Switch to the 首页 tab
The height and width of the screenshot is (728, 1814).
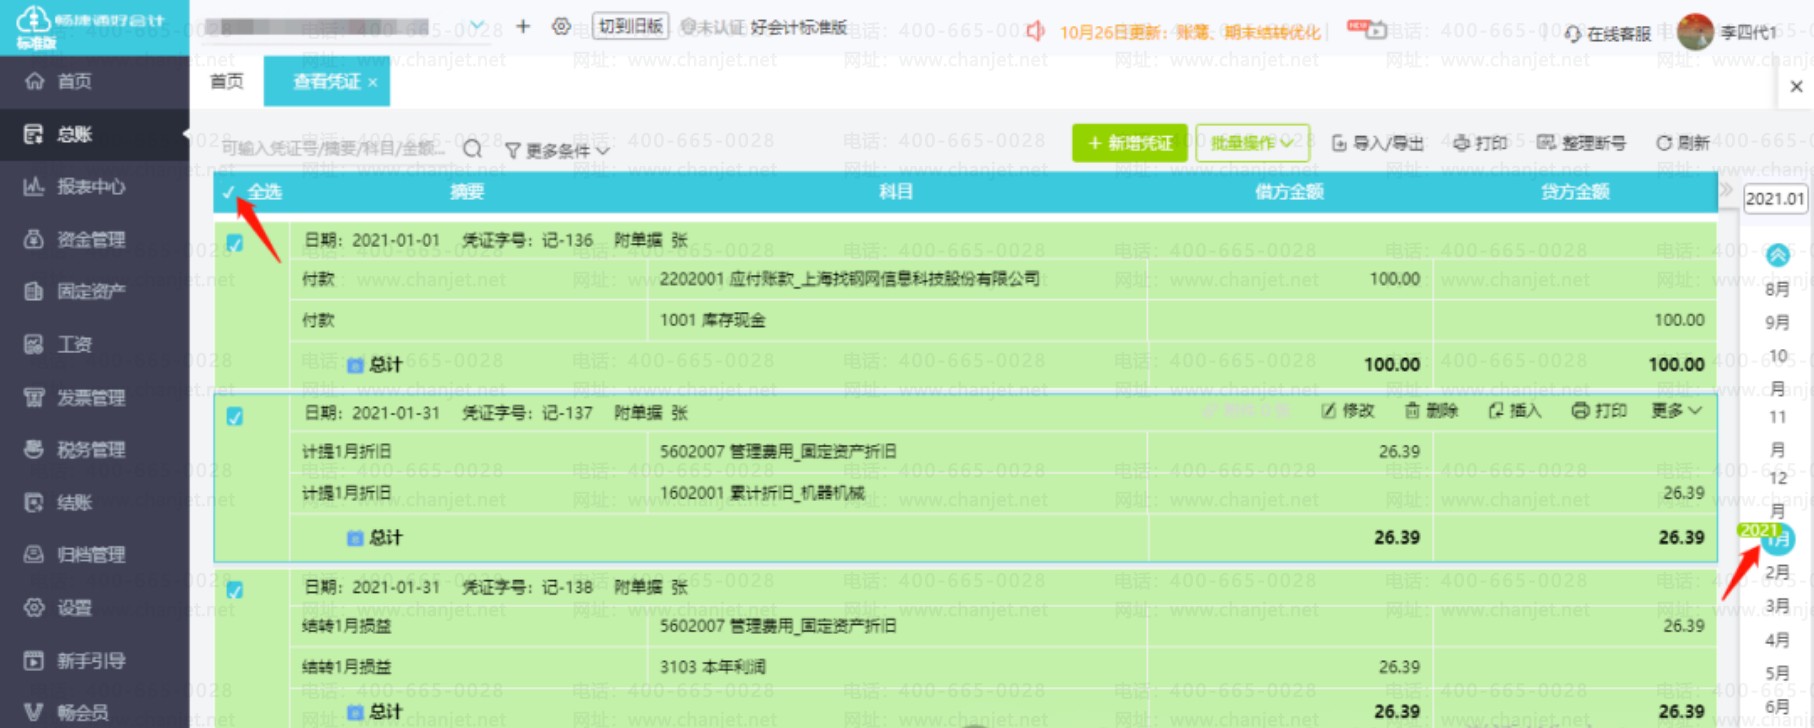(227, 81)
